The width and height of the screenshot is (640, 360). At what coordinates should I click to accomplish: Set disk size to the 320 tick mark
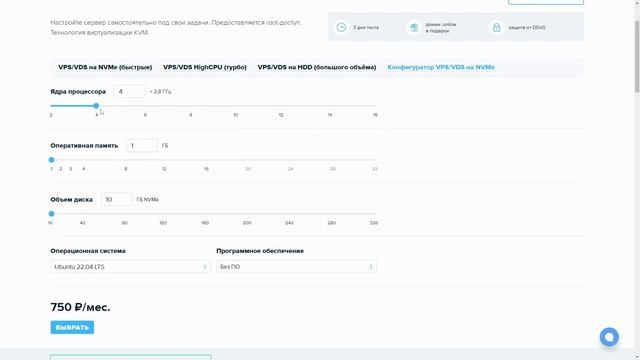click(373, 223)
